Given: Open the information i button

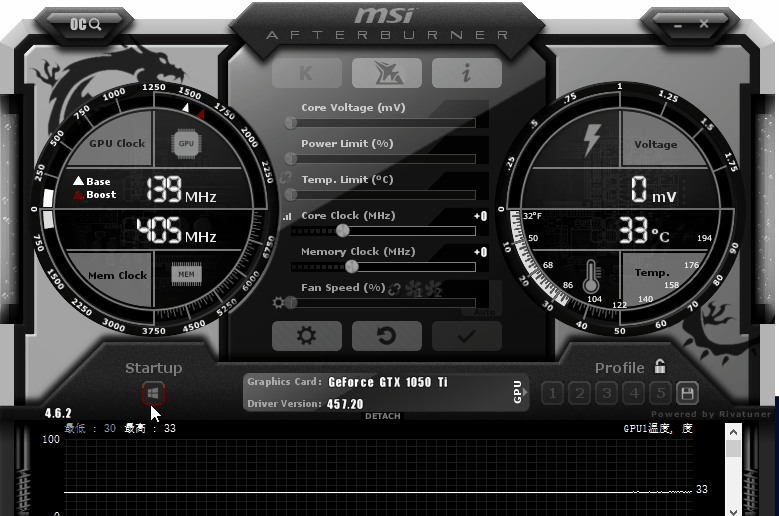Looking at the screenshot, I should coord(467,73).
